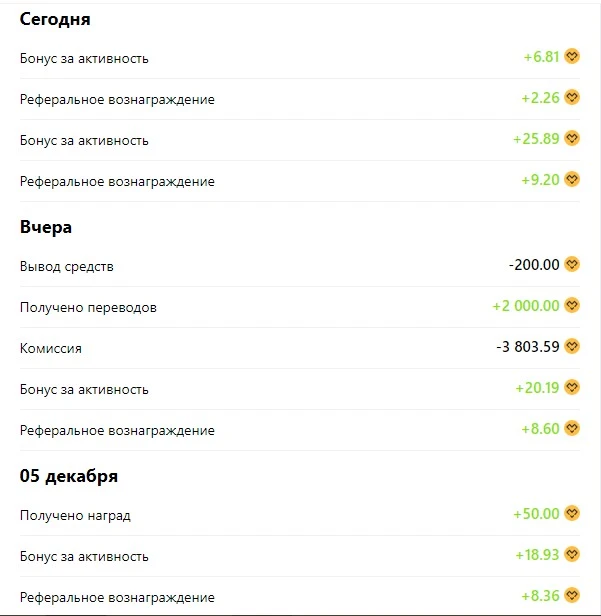Select the Сегодня section heading
Viewport: 601px width, 616px height.
click(x=55, y=19)
